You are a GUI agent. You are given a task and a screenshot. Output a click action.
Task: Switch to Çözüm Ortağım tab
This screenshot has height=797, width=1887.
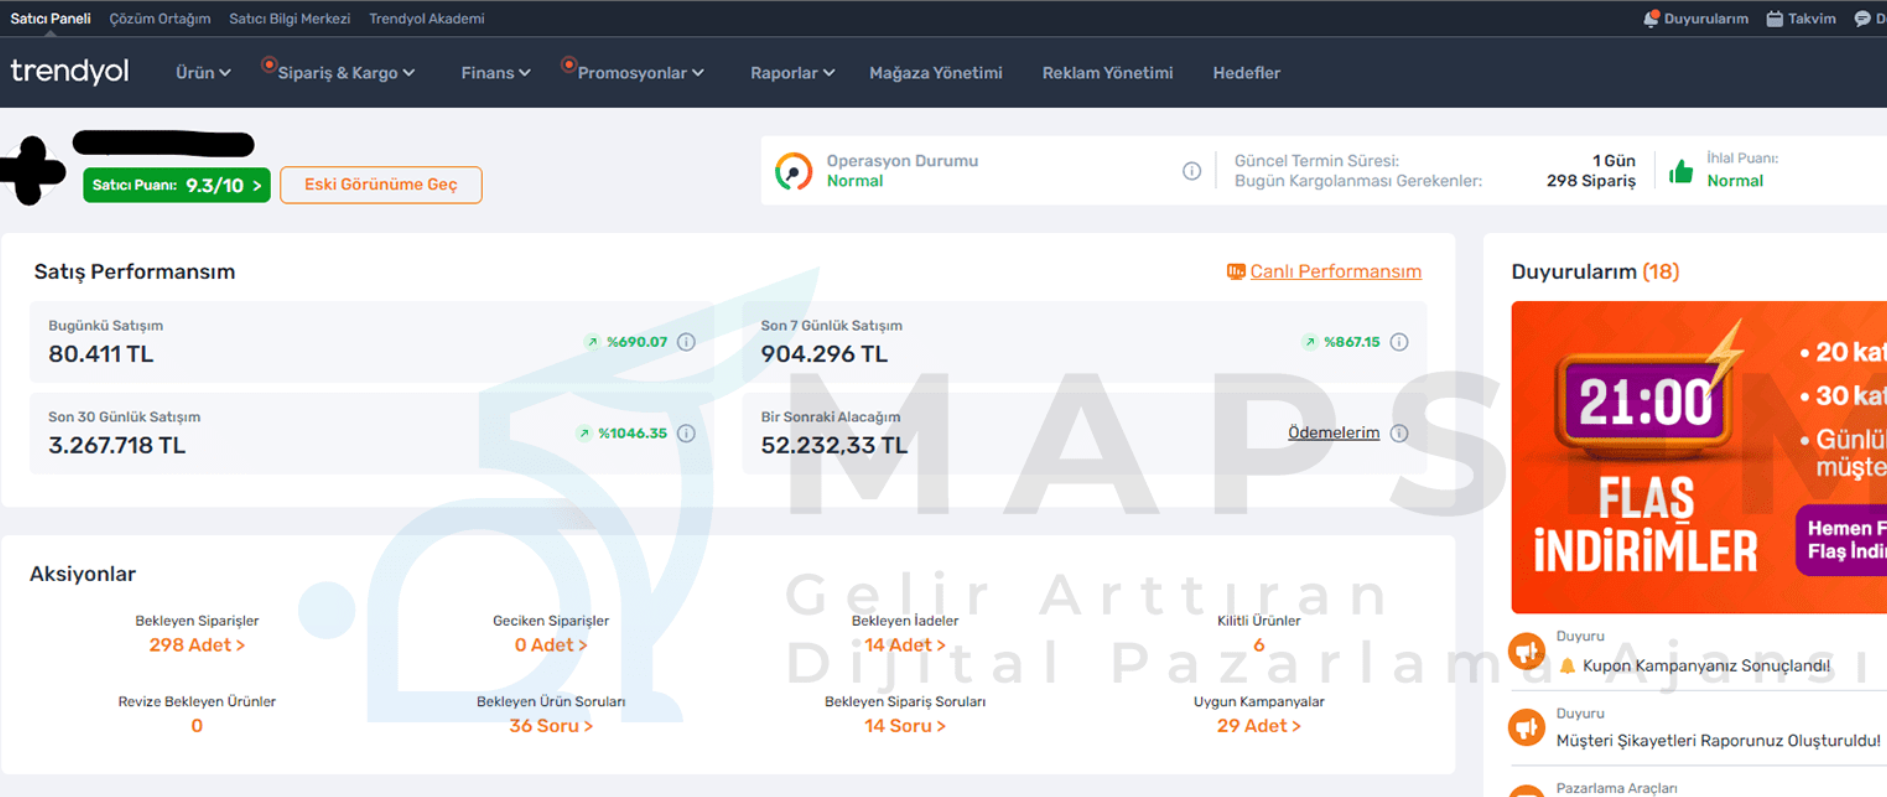tap(160, 18)
